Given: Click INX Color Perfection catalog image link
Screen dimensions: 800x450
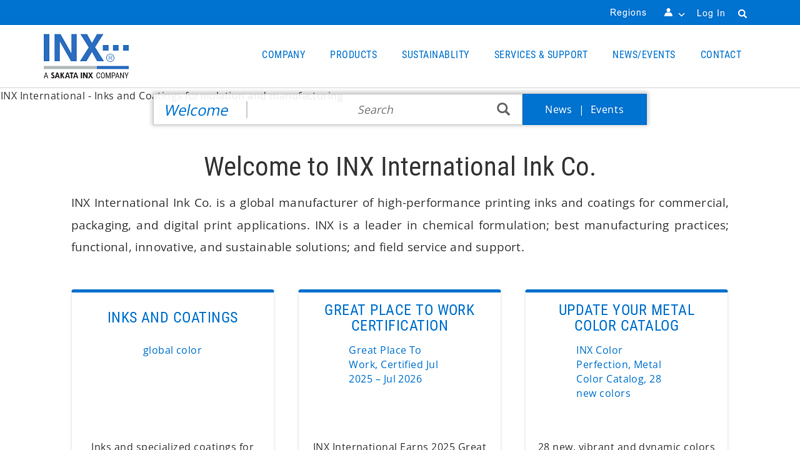Looking at the screenshot, I should 619,371.
